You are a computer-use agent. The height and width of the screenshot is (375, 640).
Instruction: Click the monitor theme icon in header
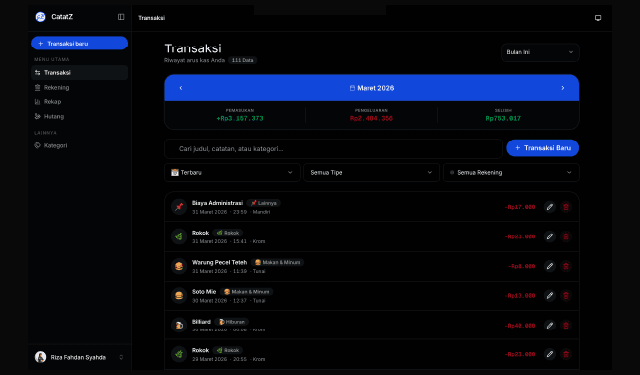(x=598, y=18)
